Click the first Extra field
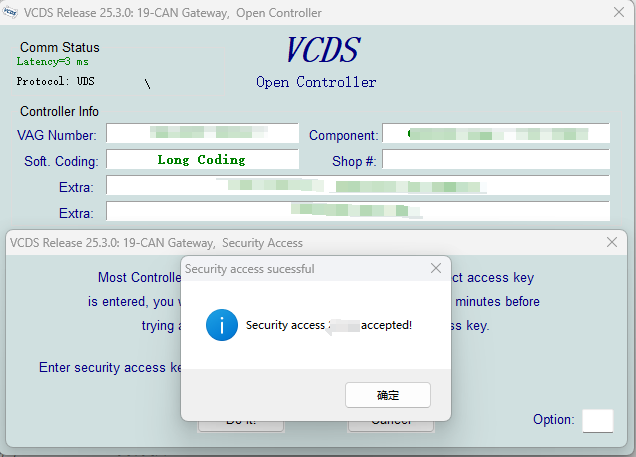 tap(357, 186)
